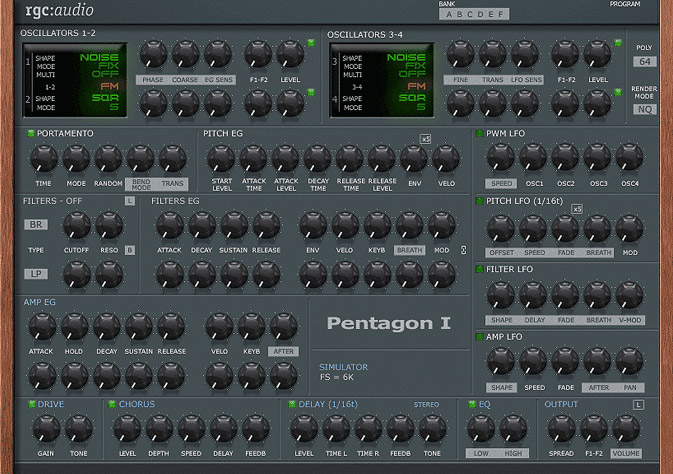Select bank F in the bank selector
Image resolution: width=673 pixels, height=474 pixels.
click(x=502, y=14)
